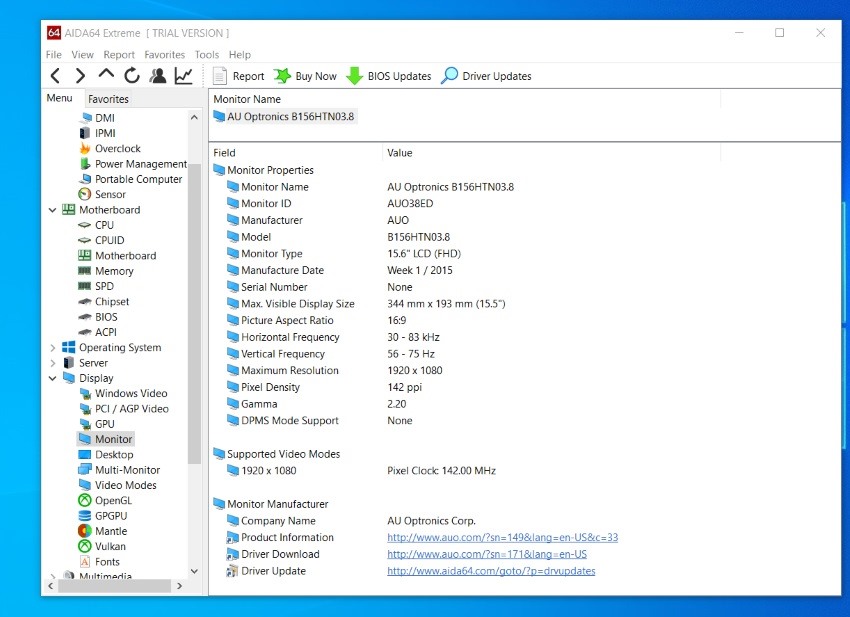Open the Product Information auo.com link
Screen dimensions: 850x617
(503, 537)
